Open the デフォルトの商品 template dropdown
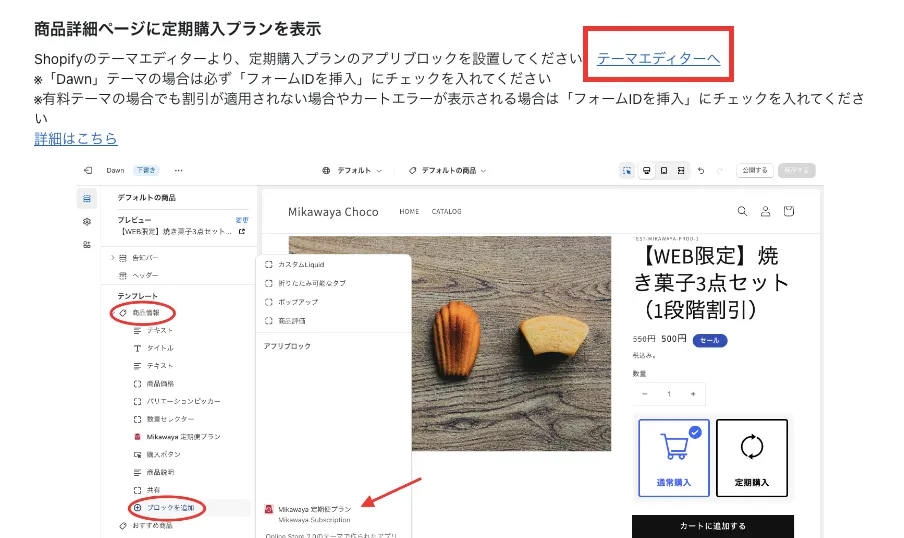The width and height of the screenshot is (904, 538). pos(449,171)
